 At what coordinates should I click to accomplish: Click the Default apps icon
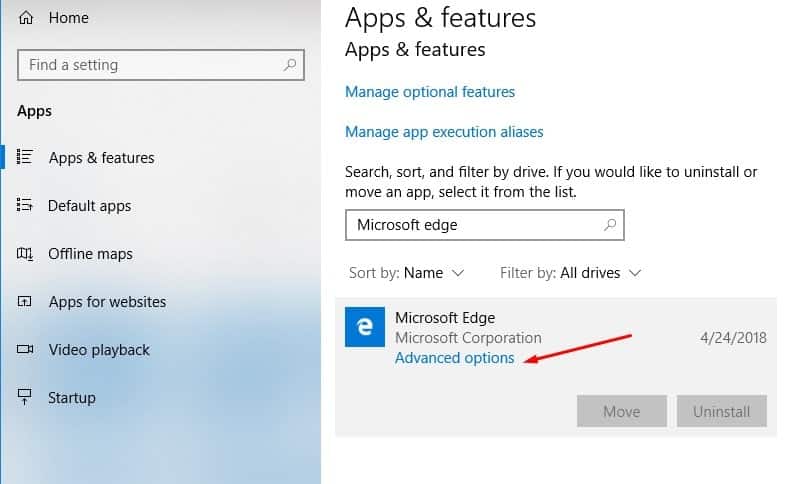click(x=26, y=206)
